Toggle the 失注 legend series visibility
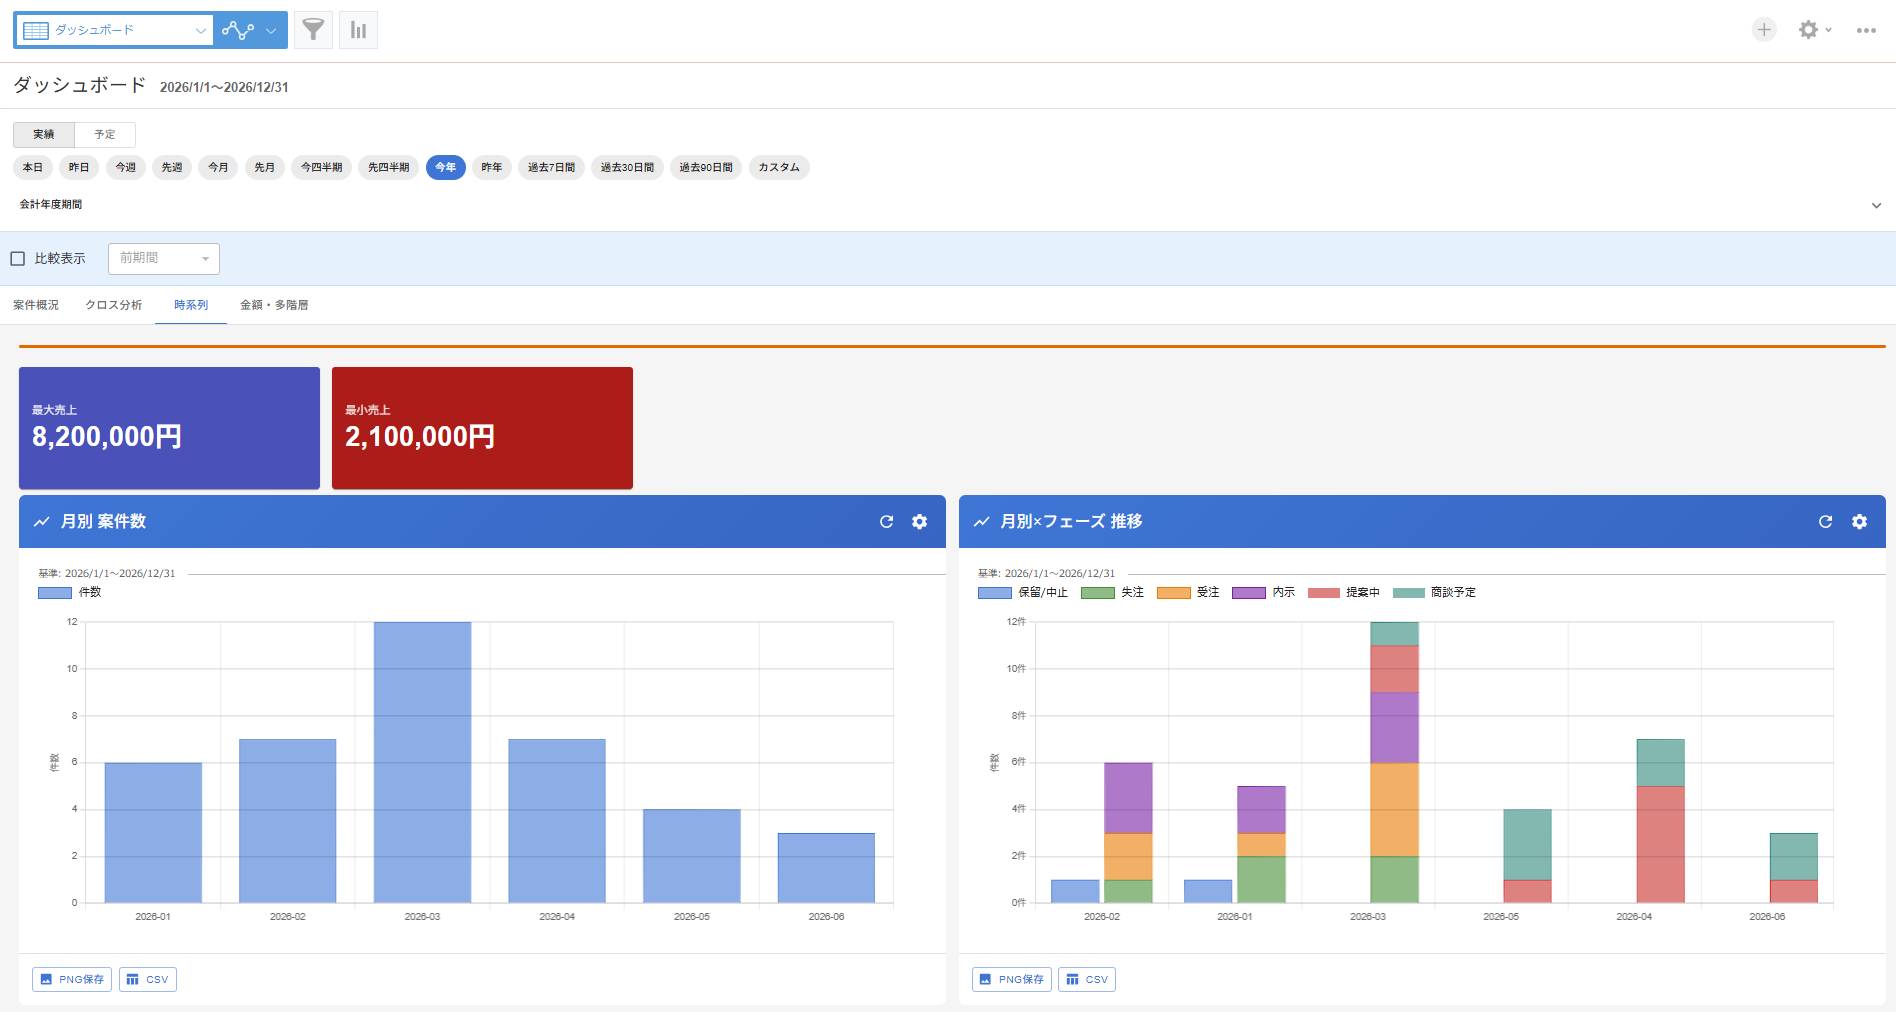Screen dimensions: 1896x1012 click(1112, 593)
